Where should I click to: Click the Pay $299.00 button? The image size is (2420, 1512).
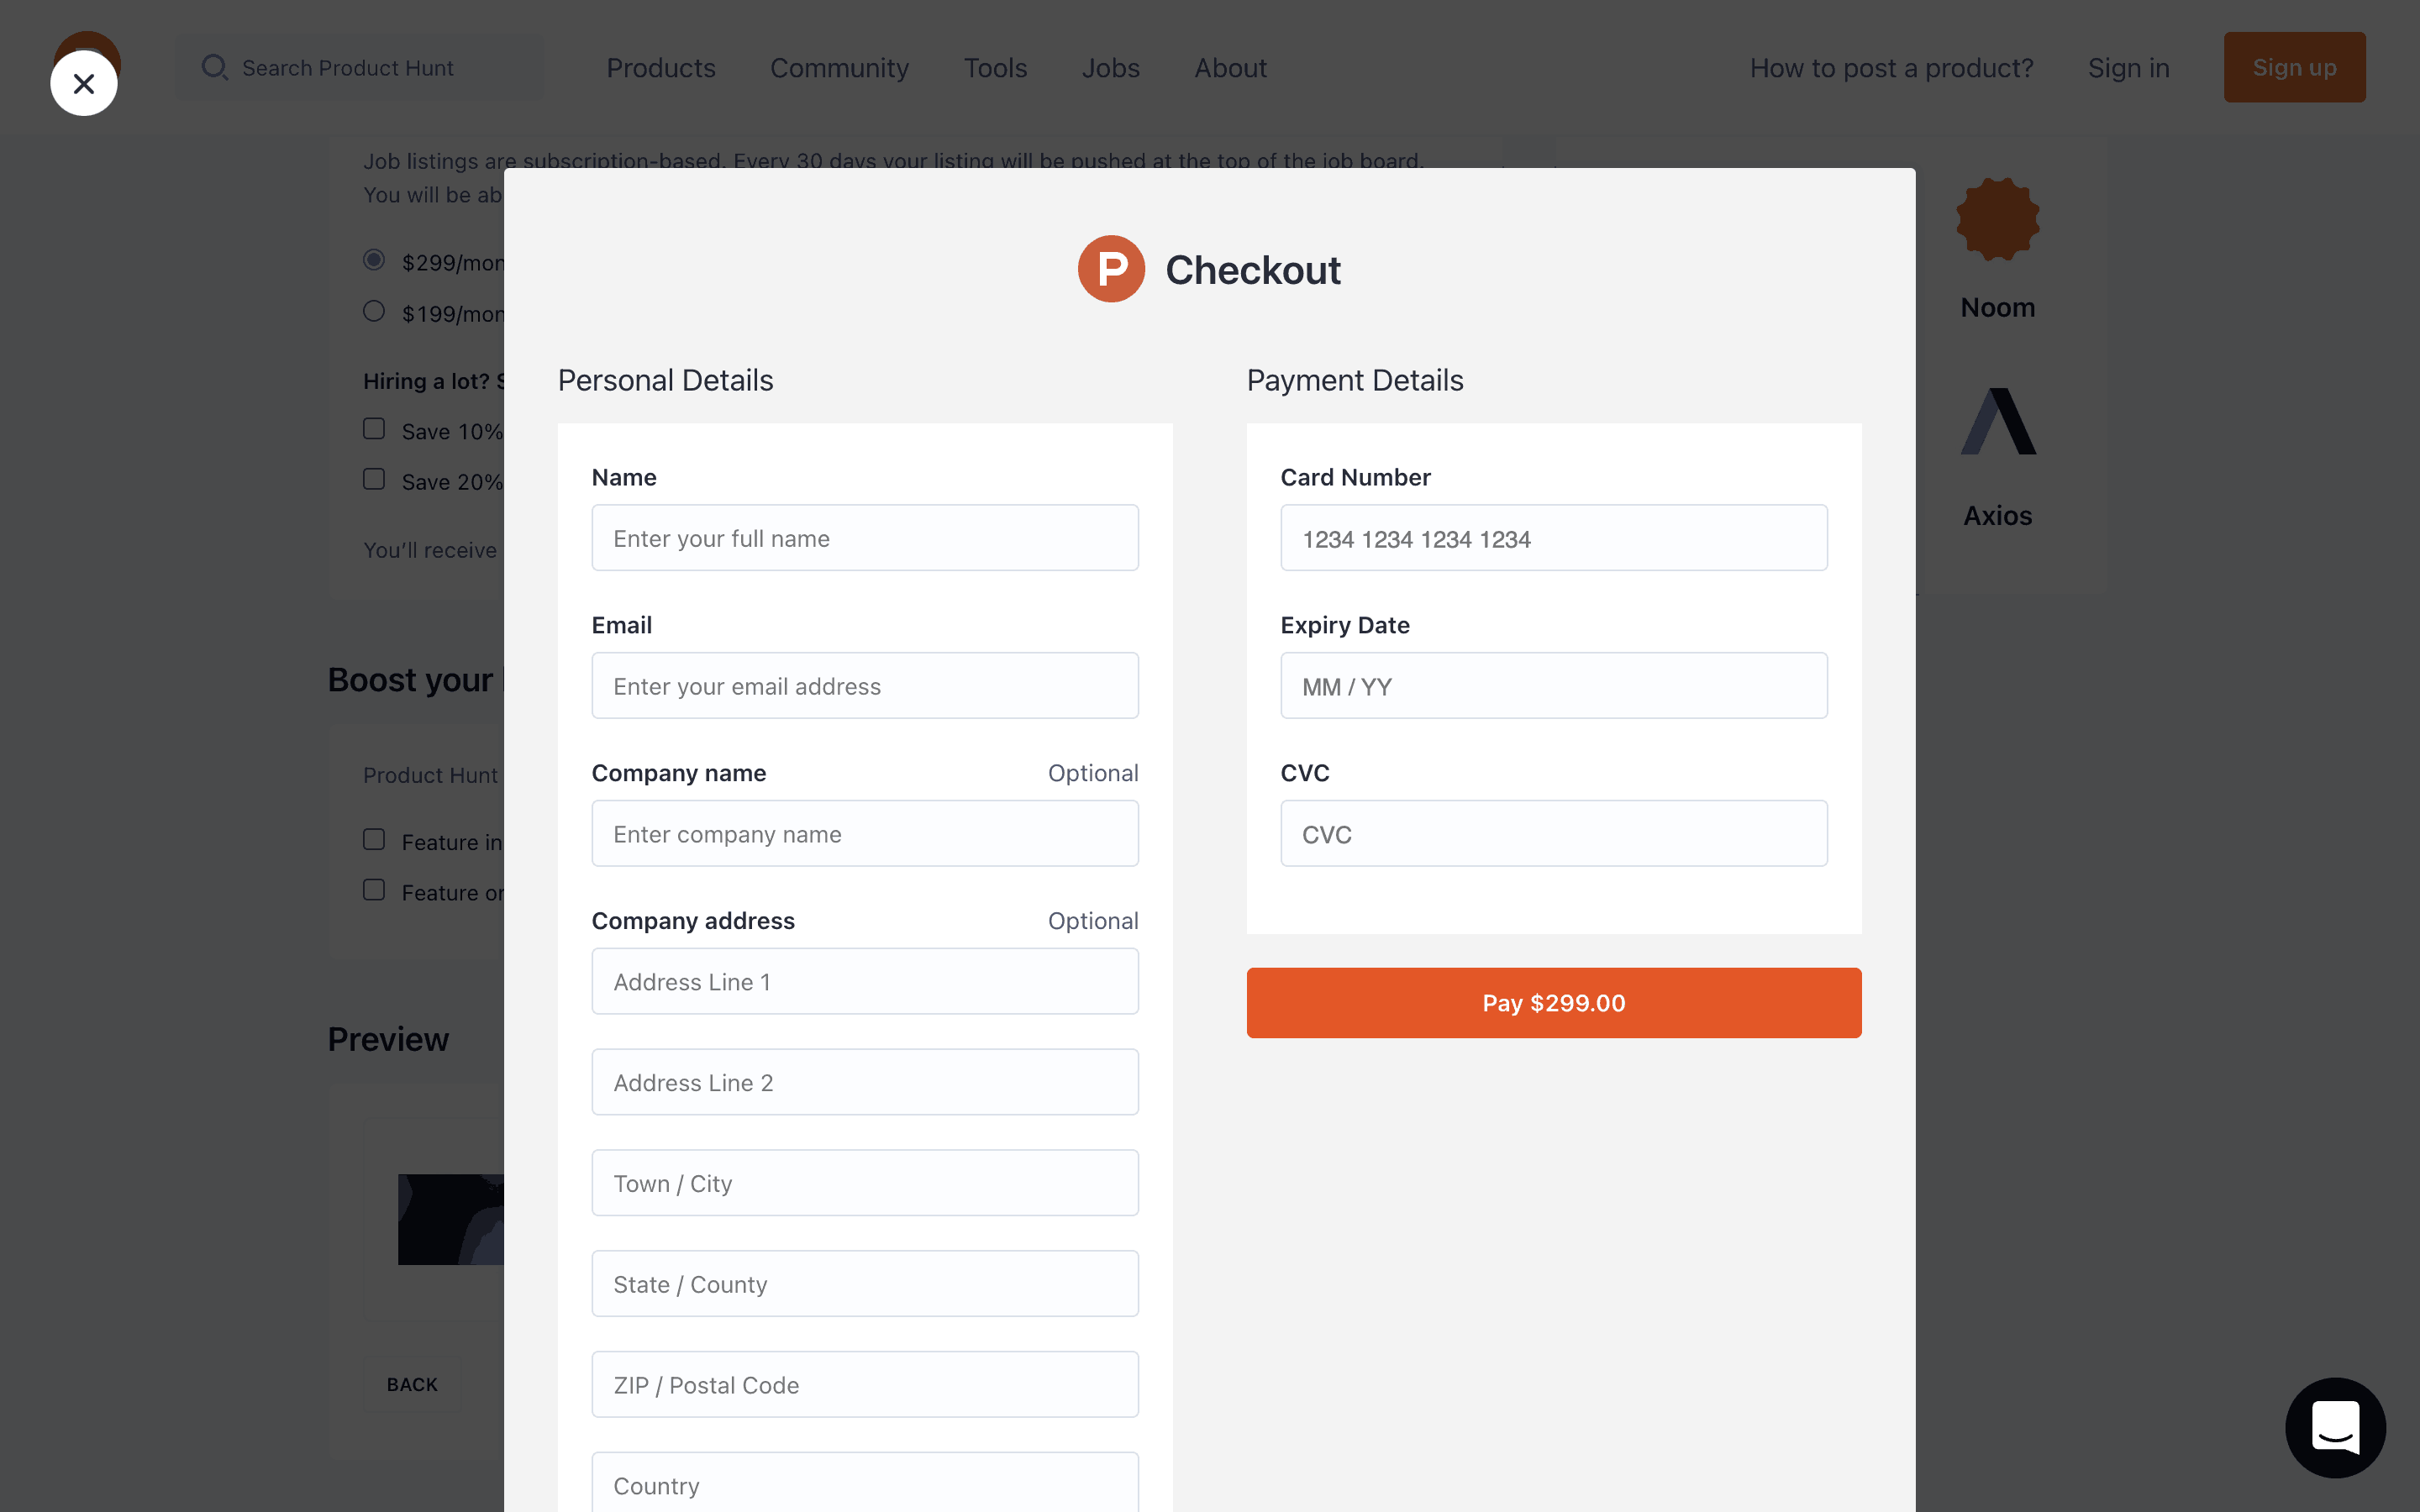[1553, 1003]
